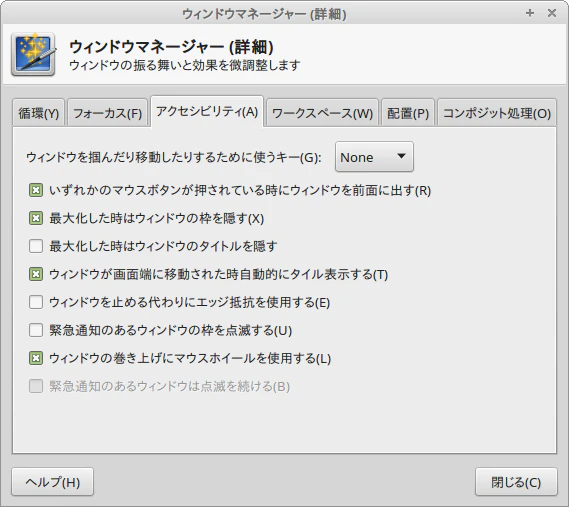569x507 pixels.
Task: Click the 閉じる(C) button
Action: click(x=516, y=482)
